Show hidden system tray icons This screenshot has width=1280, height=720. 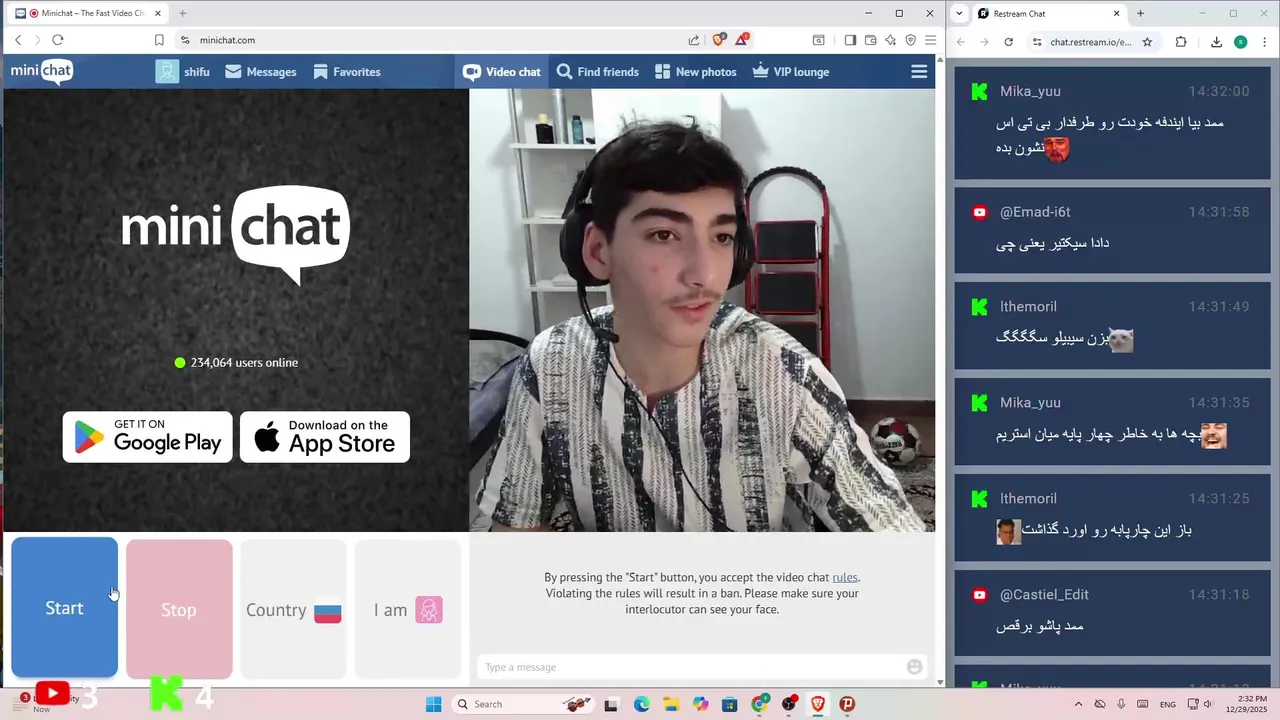(x=1078, y=704)
